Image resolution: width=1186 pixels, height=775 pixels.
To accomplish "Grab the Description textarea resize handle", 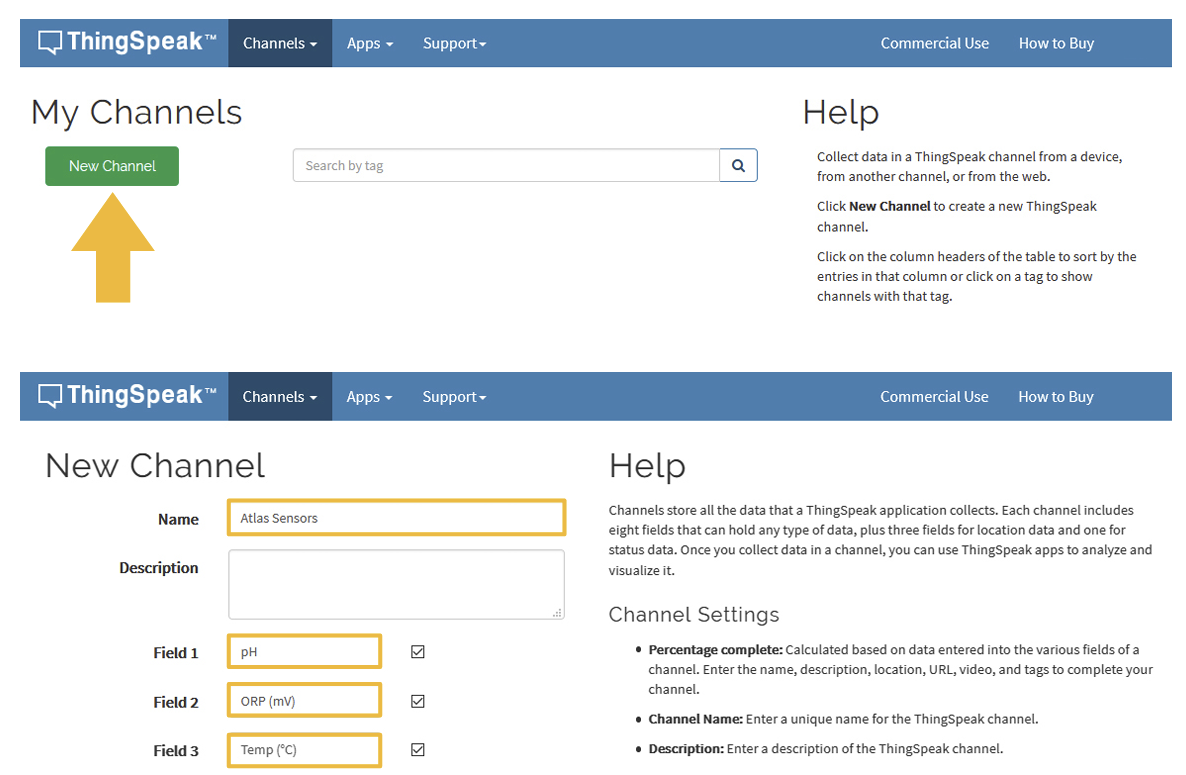I will coord(557,612).
